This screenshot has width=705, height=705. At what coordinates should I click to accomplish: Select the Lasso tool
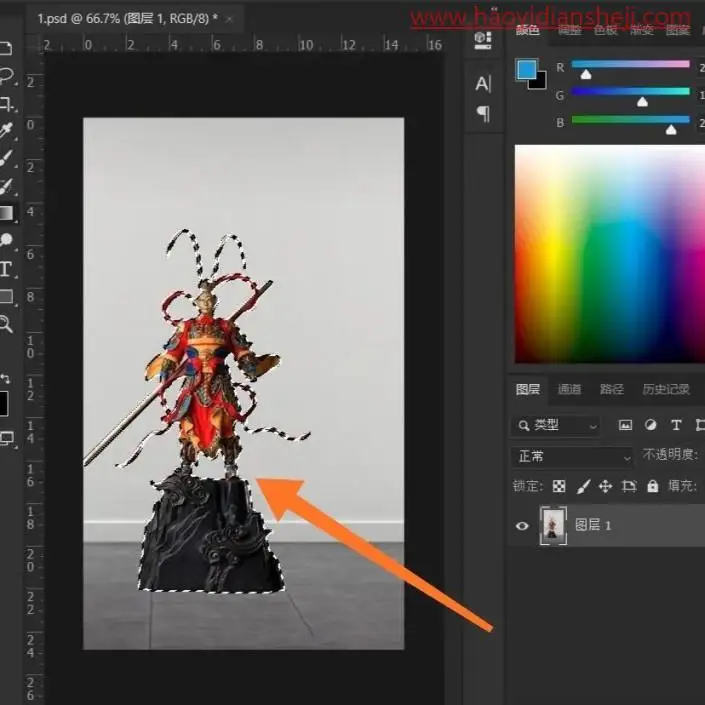6,76
